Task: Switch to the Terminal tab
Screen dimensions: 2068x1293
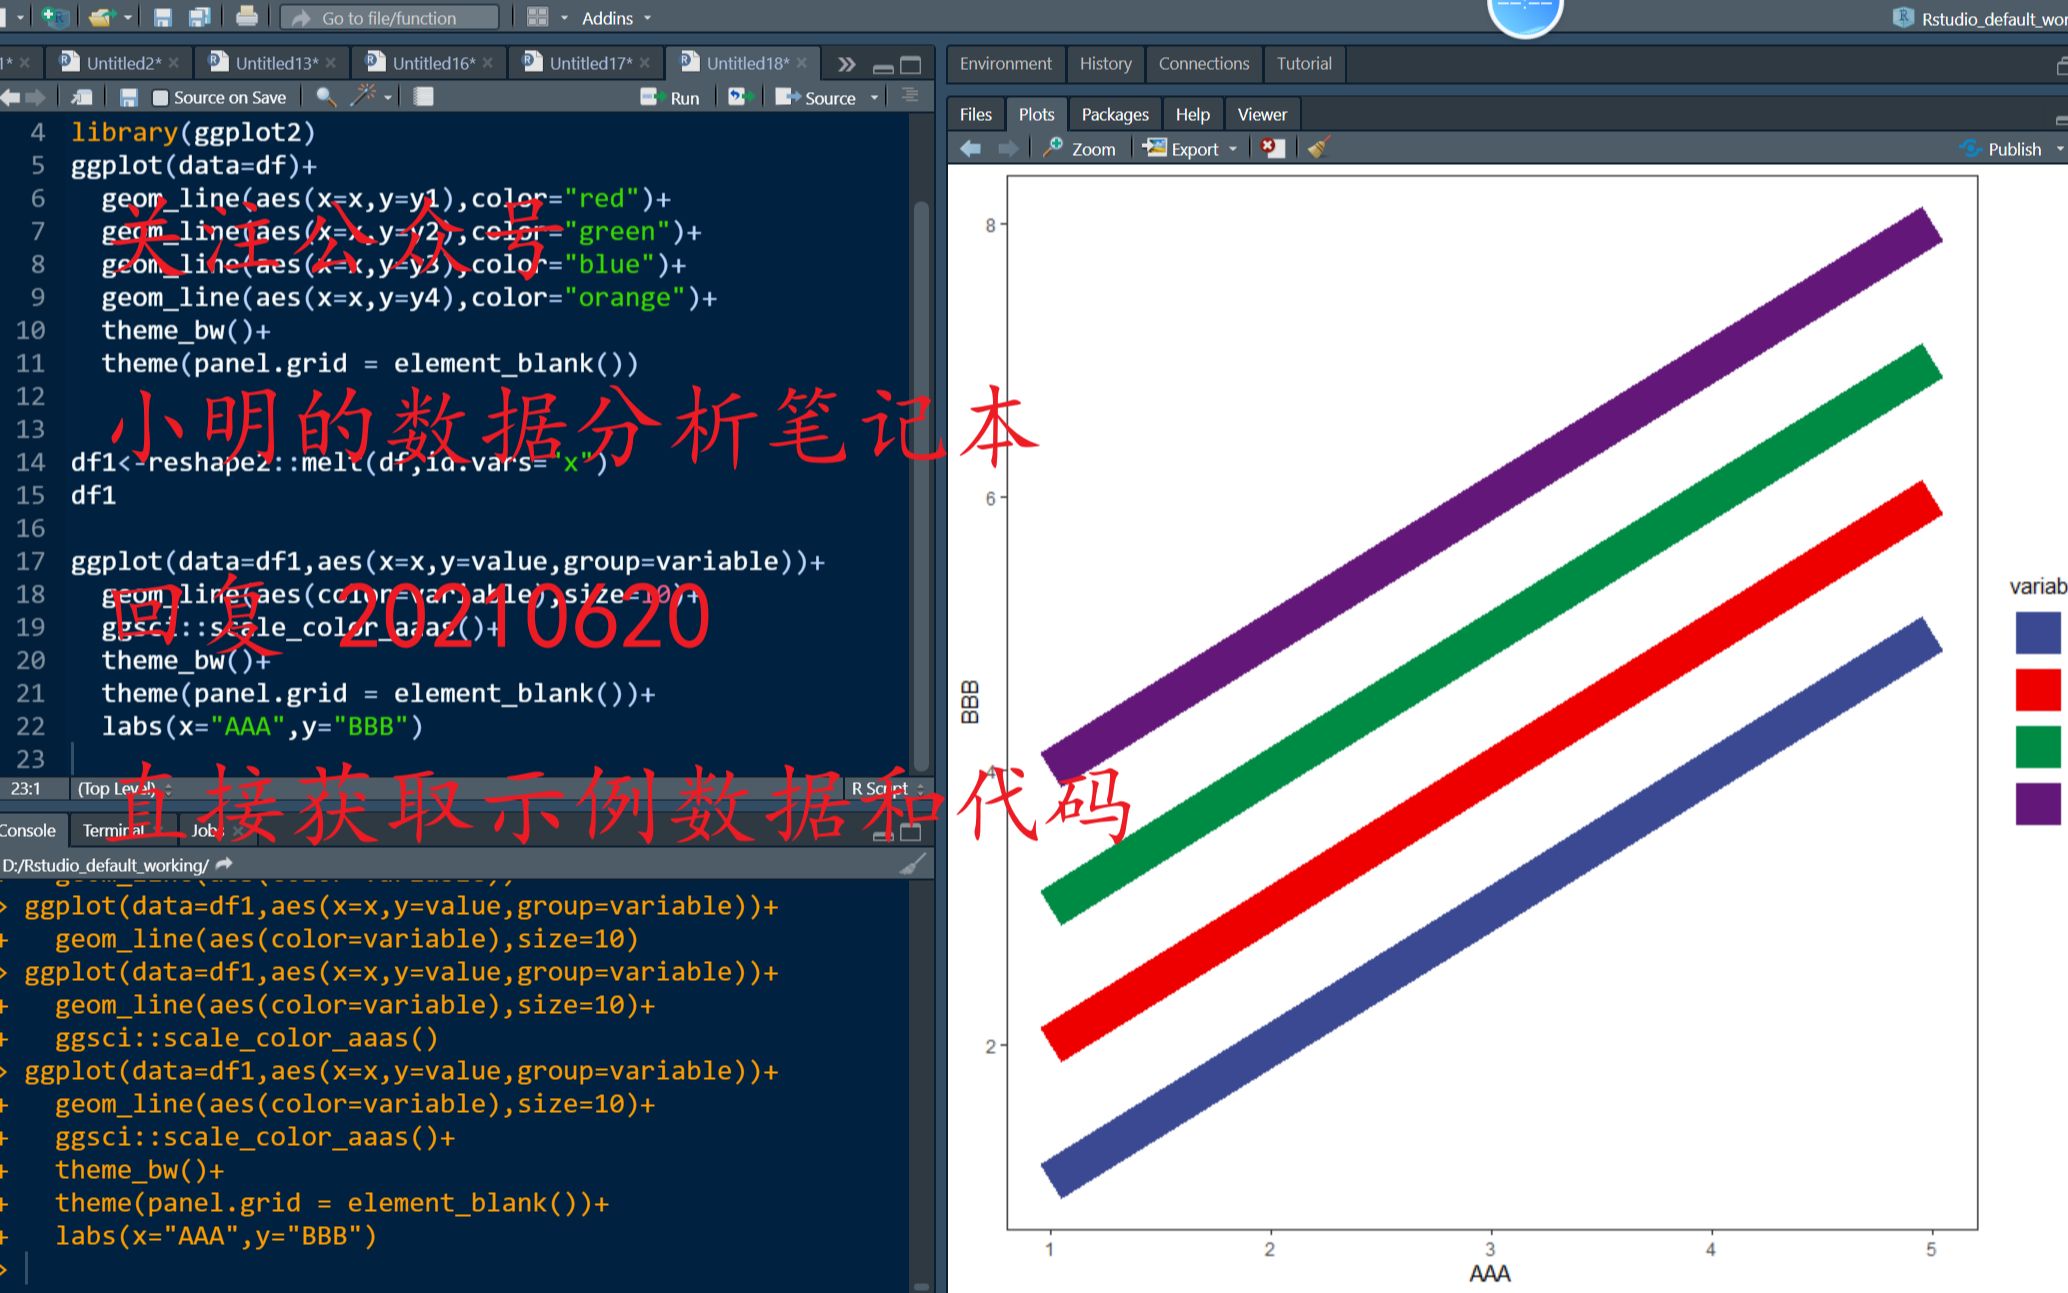Action: pyautogui.click(x=114, y=829)
